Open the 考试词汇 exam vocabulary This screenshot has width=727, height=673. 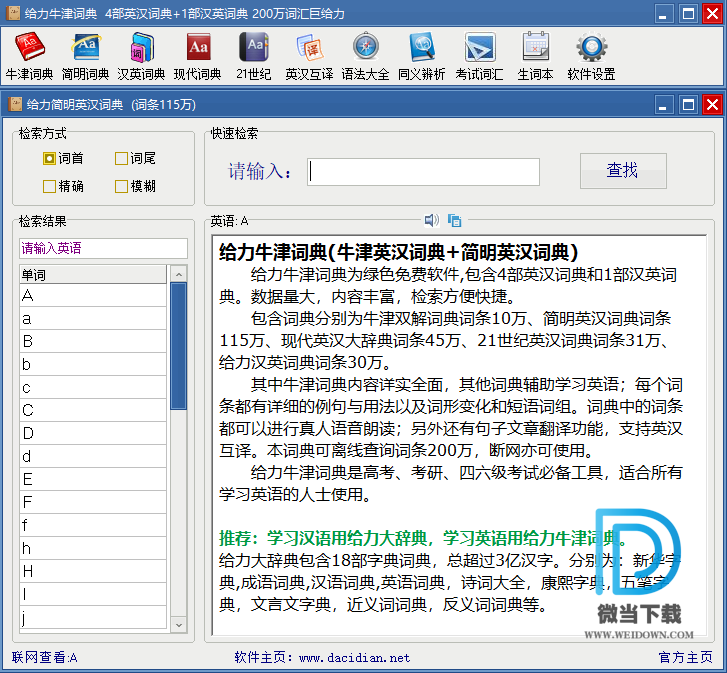tap(479, 56)
